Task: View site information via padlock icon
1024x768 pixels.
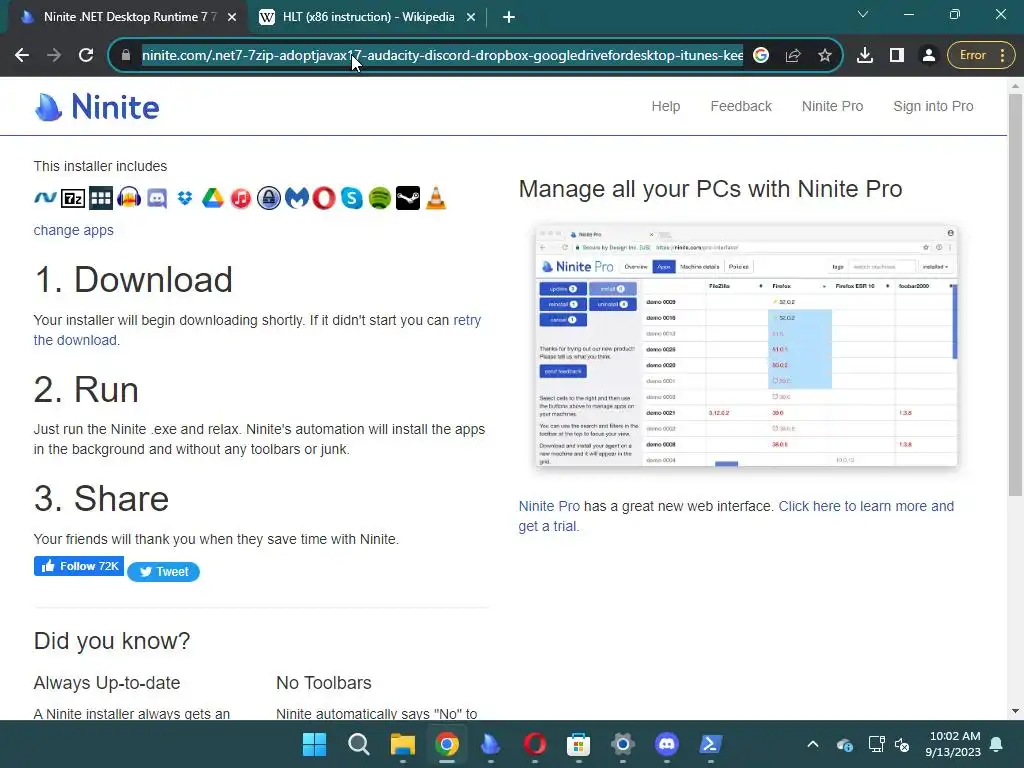Action: click(x=126, y=56)
